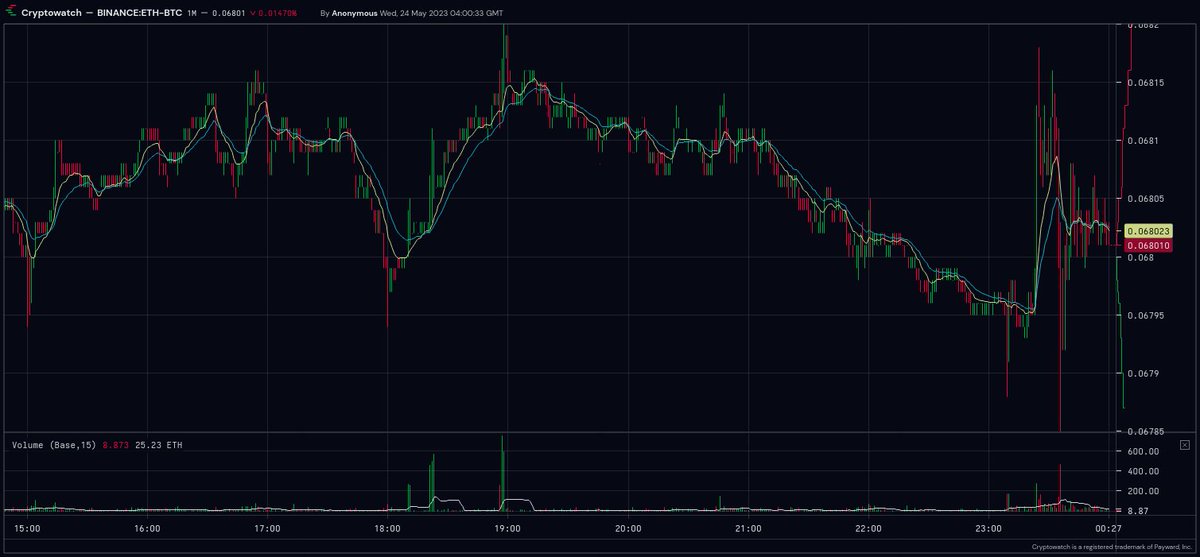Screen dimensions: 1200x557
Task: Click the 0.06805 price axis label
Action: pos(1148,199)
